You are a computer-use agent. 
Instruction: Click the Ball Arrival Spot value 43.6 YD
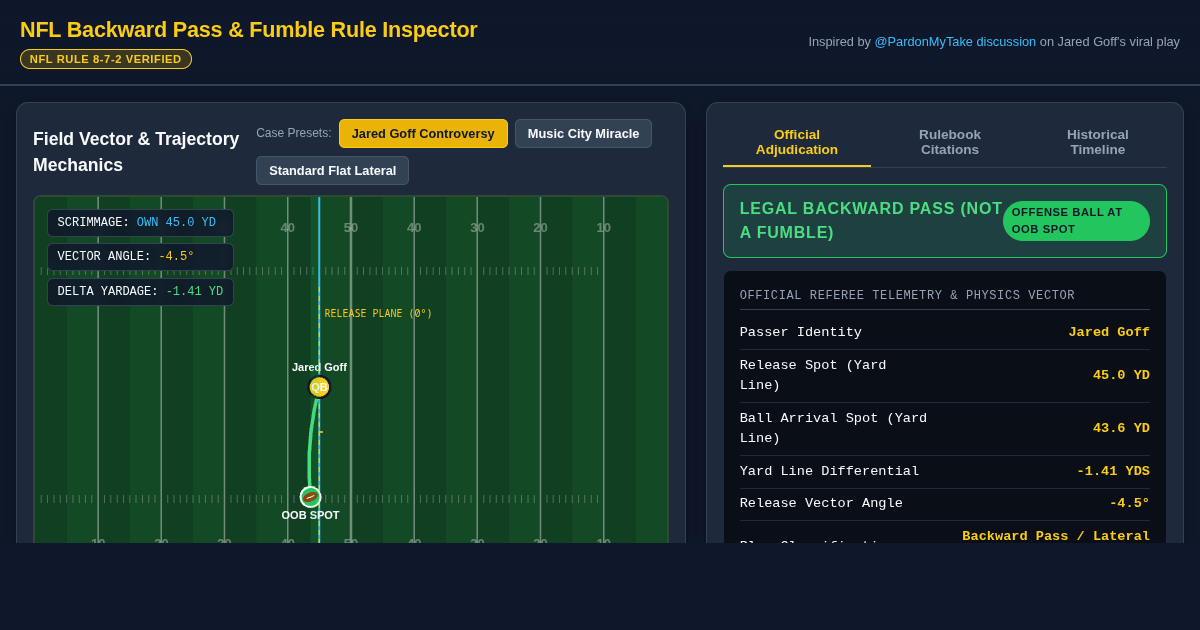pos(1121,429)
